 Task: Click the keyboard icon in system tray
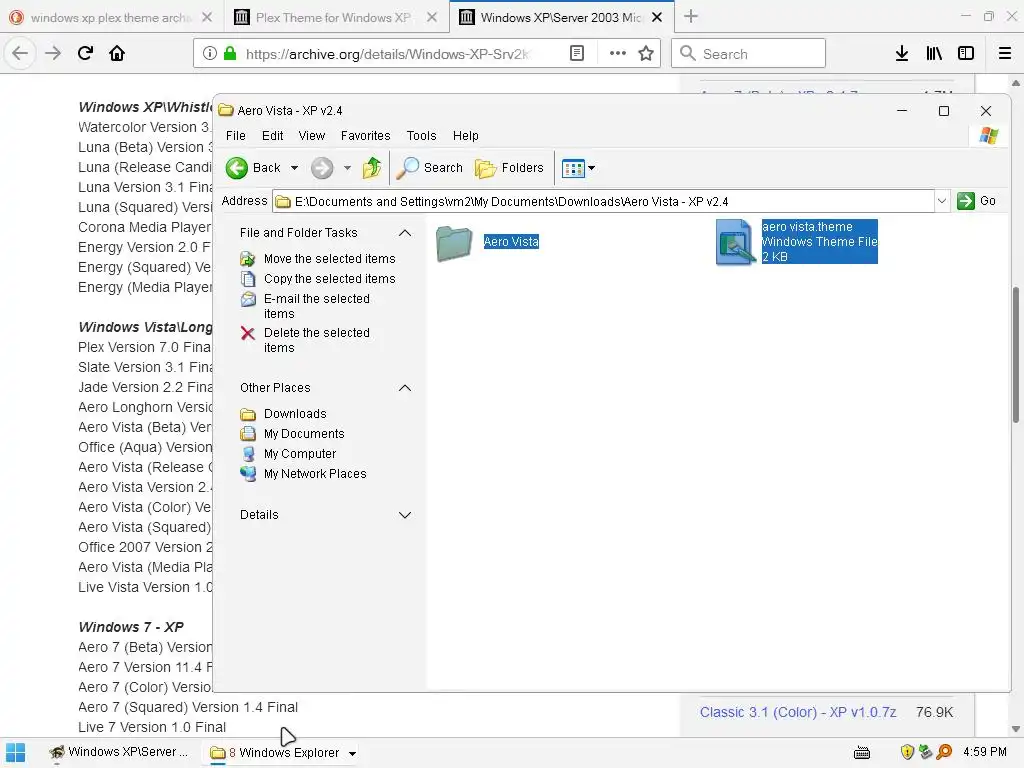(x=862, y=753)
